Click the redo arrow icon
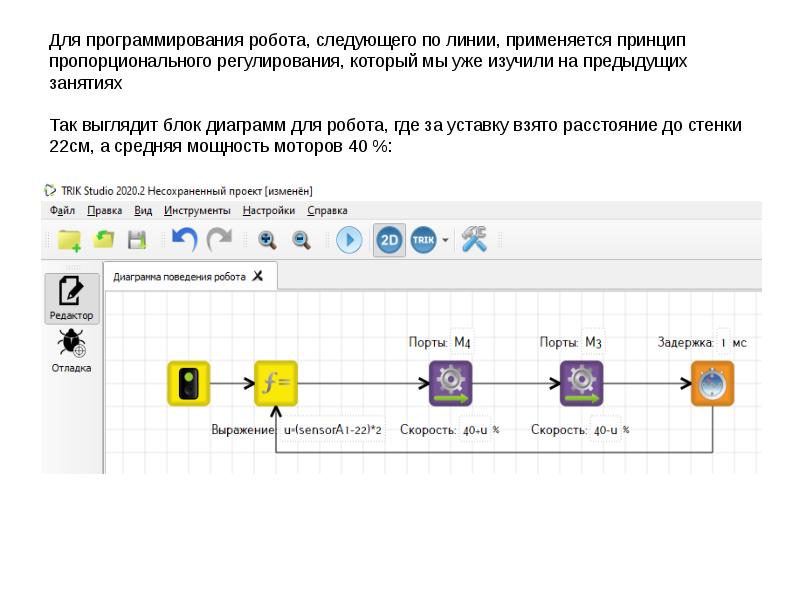Image resolution: width=800 pixels, height=600 pixels. [218, 240]
